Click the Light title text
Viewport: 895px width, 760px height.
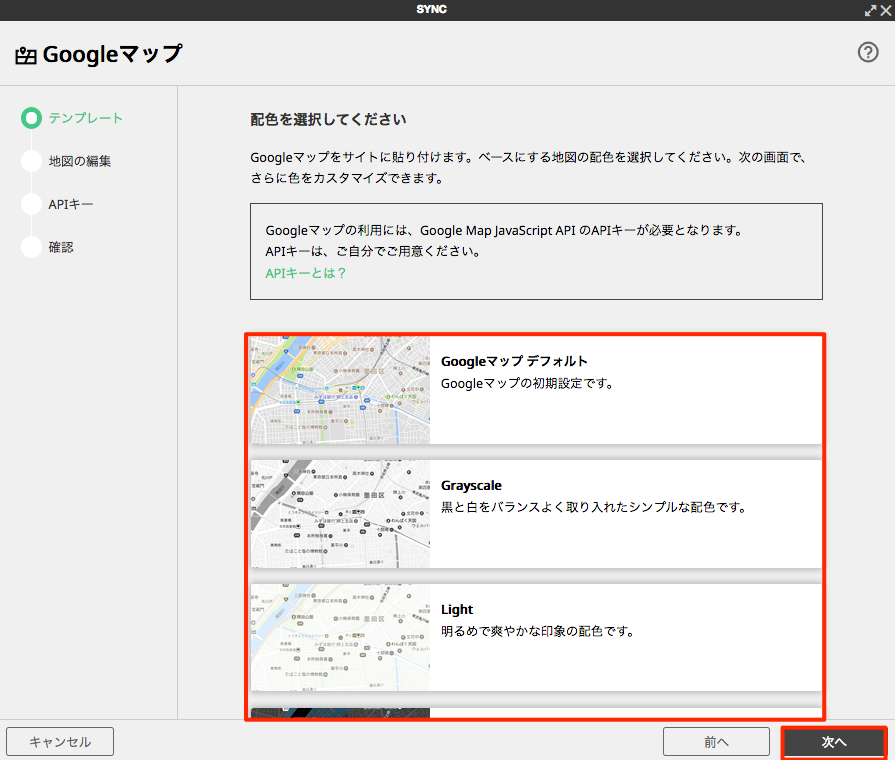click(x=457, y=610)
